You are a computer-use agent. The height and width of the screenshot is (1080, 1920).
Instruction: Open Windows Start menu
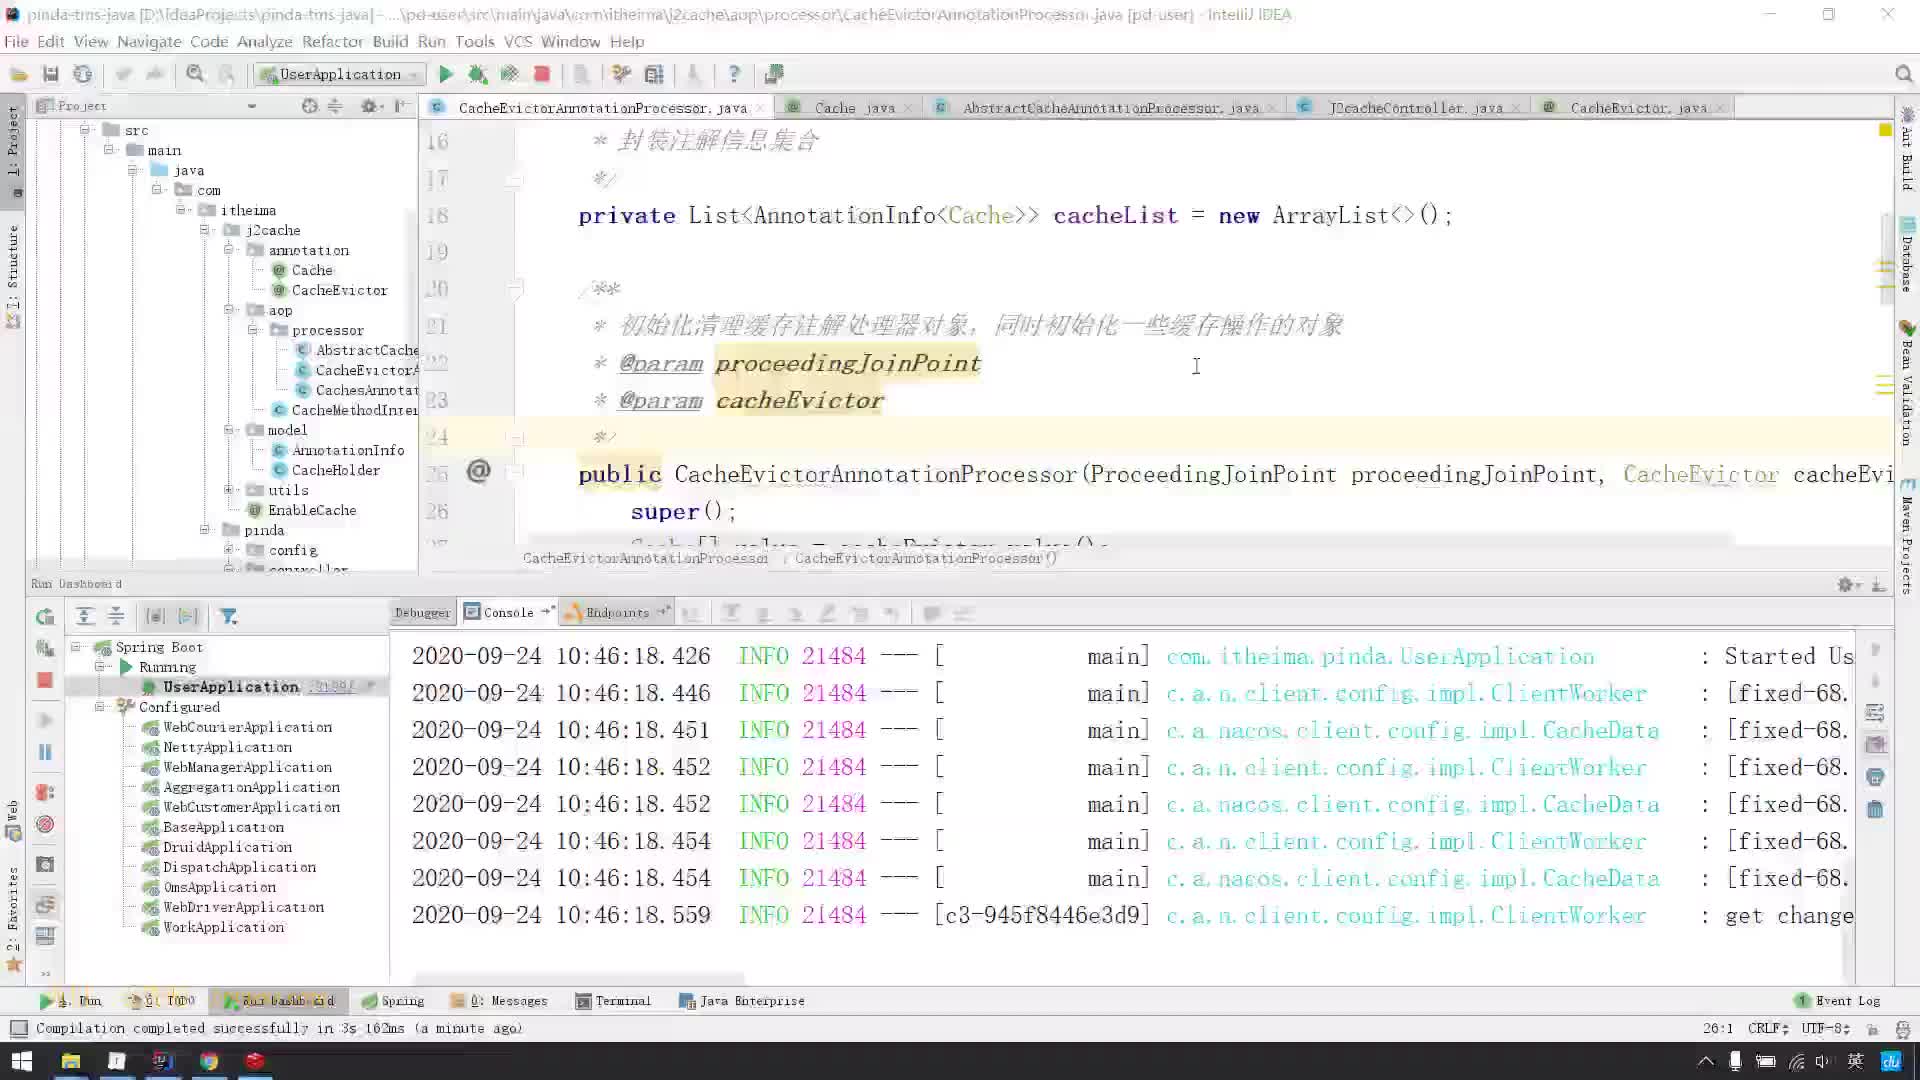click(22, 1061)
